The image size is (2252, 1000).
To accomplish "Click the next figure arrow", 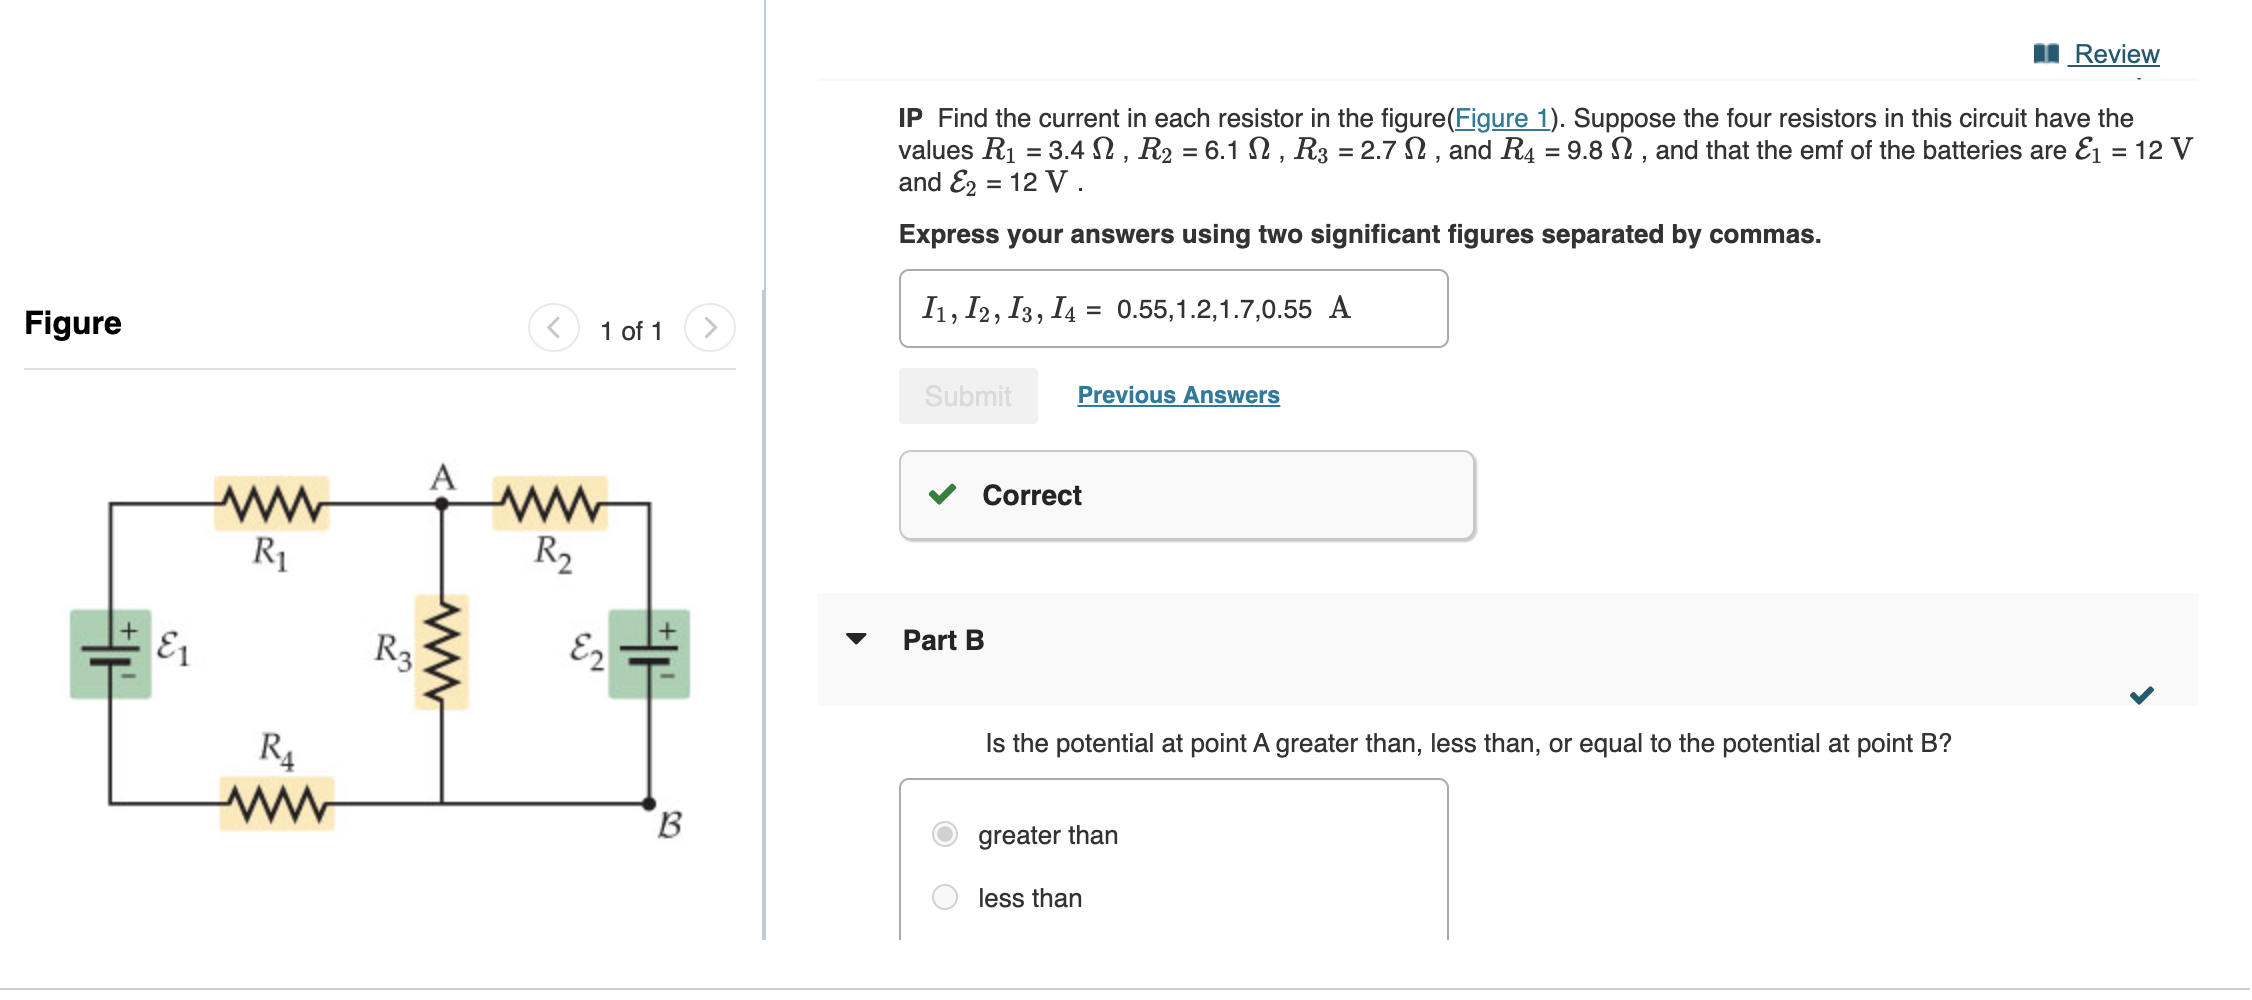I will click(x=710, y=327).
